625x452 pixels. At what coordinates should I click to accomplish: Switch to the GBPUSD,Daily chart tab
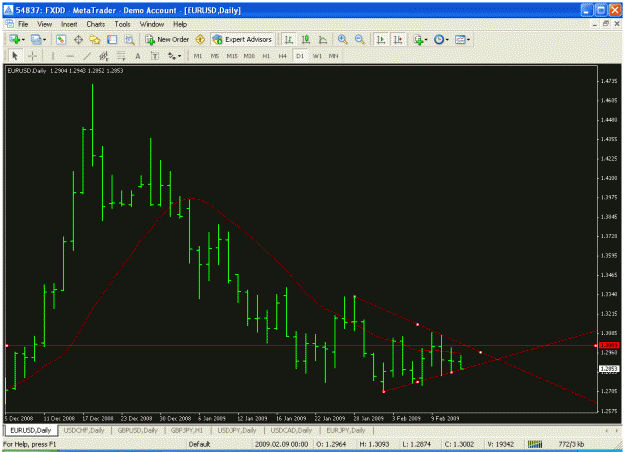click(x=138, y=430)
